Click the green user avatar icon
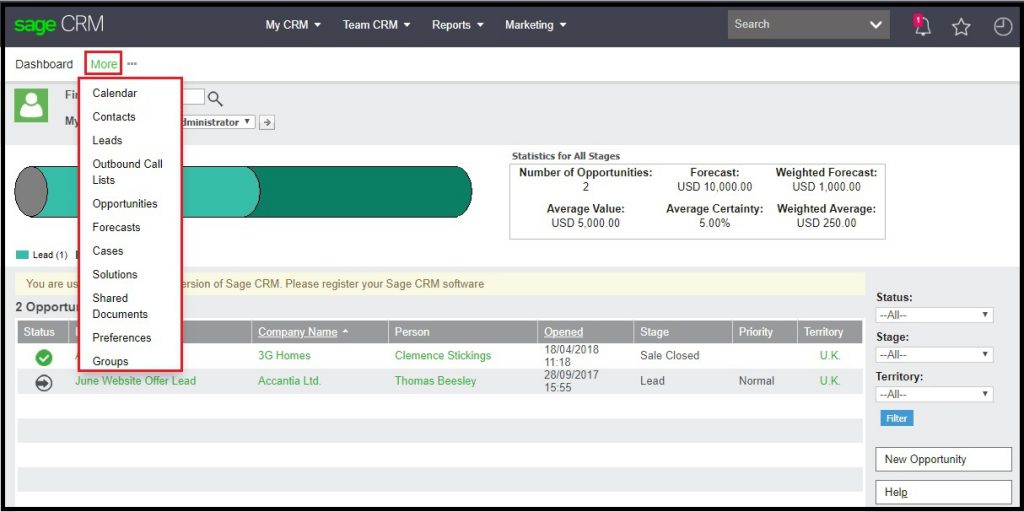This screenshot has width=1024, height=512. point(31,105)
